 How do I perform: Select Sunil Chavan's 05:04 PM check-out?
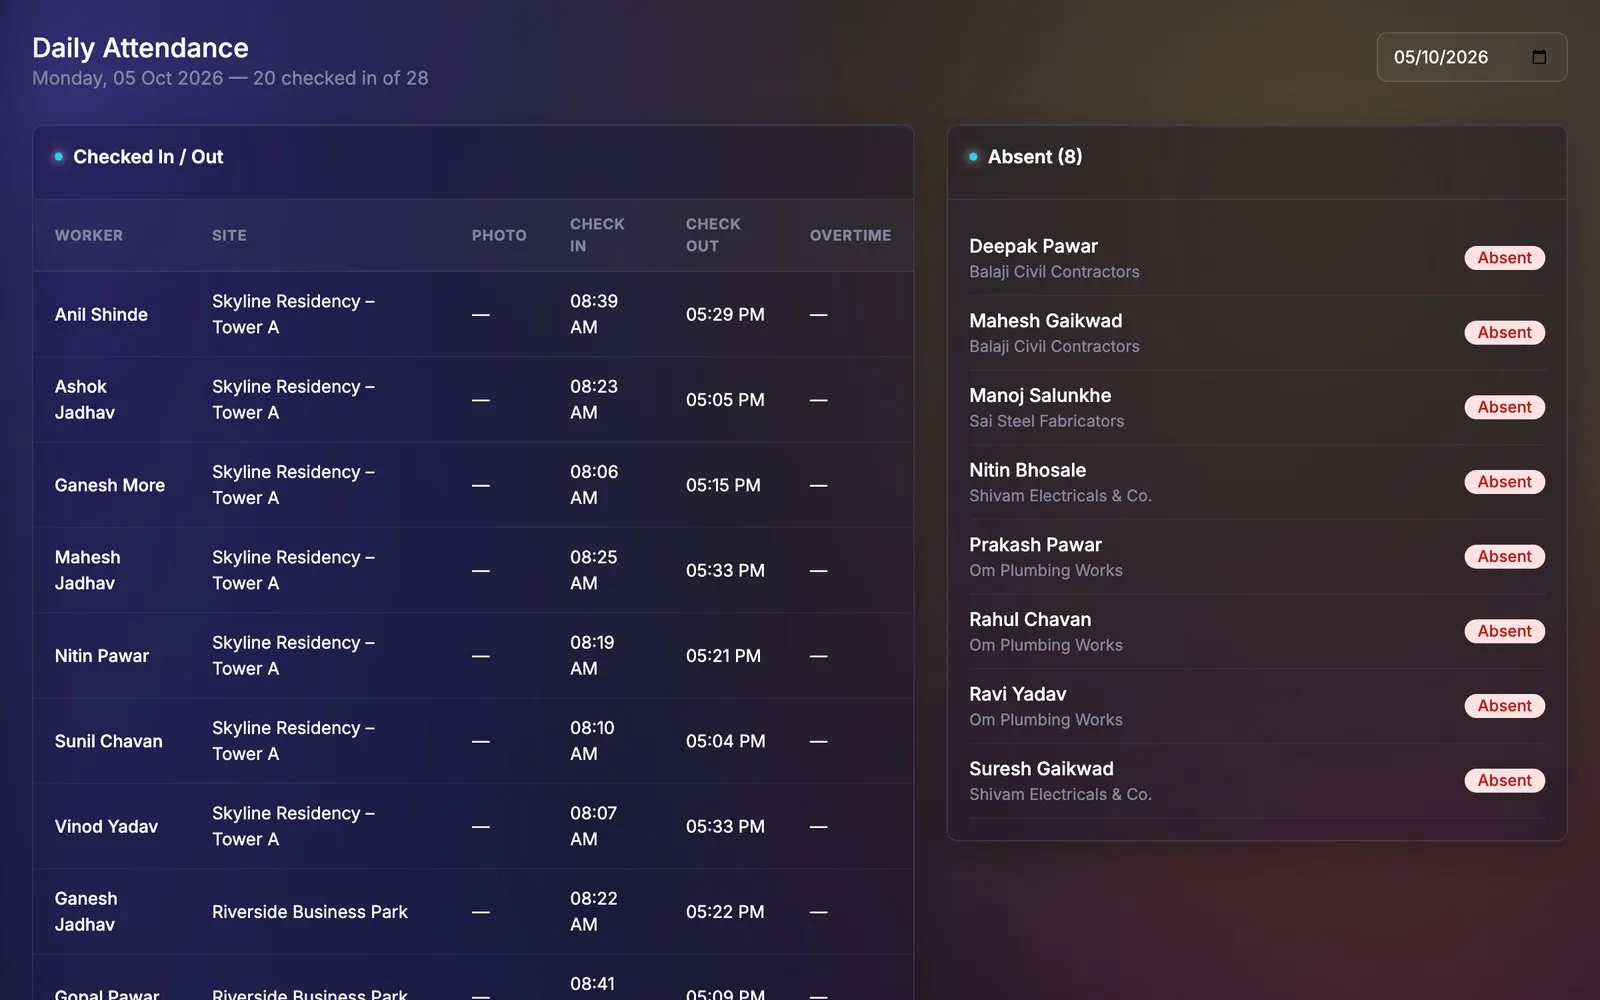pyautogui.click(x=726, y=741)
